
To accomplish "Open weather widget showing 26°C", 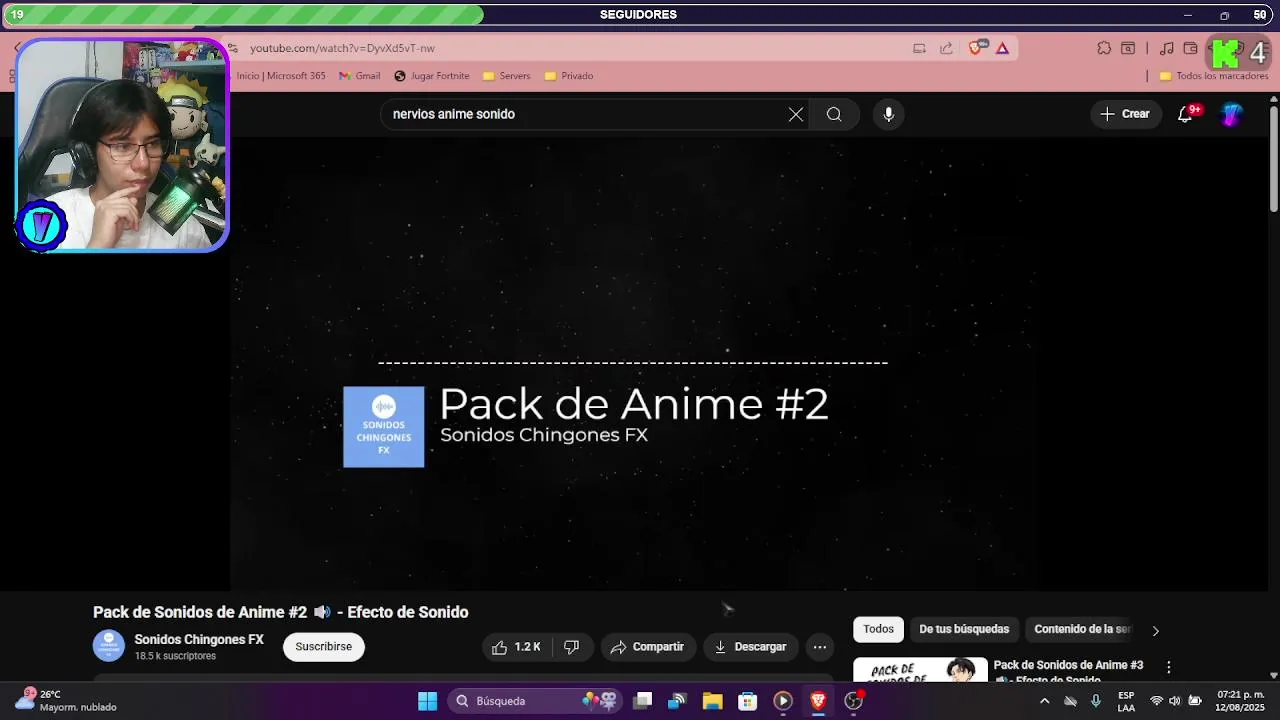I will (x=66, y=701).
